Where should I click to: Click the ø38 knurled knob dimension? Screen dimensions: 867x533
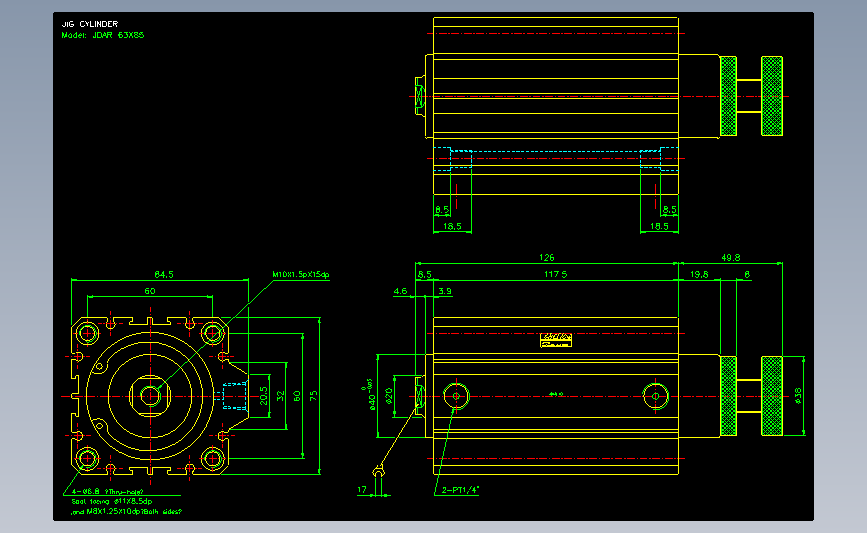tap(798, 396)
